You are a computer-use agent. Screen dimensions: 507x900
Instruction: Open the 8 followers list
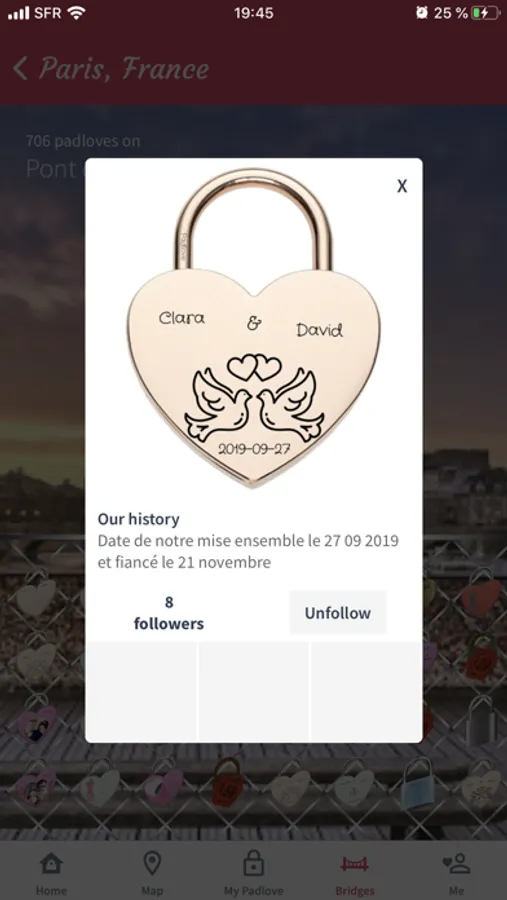[169, 612]
